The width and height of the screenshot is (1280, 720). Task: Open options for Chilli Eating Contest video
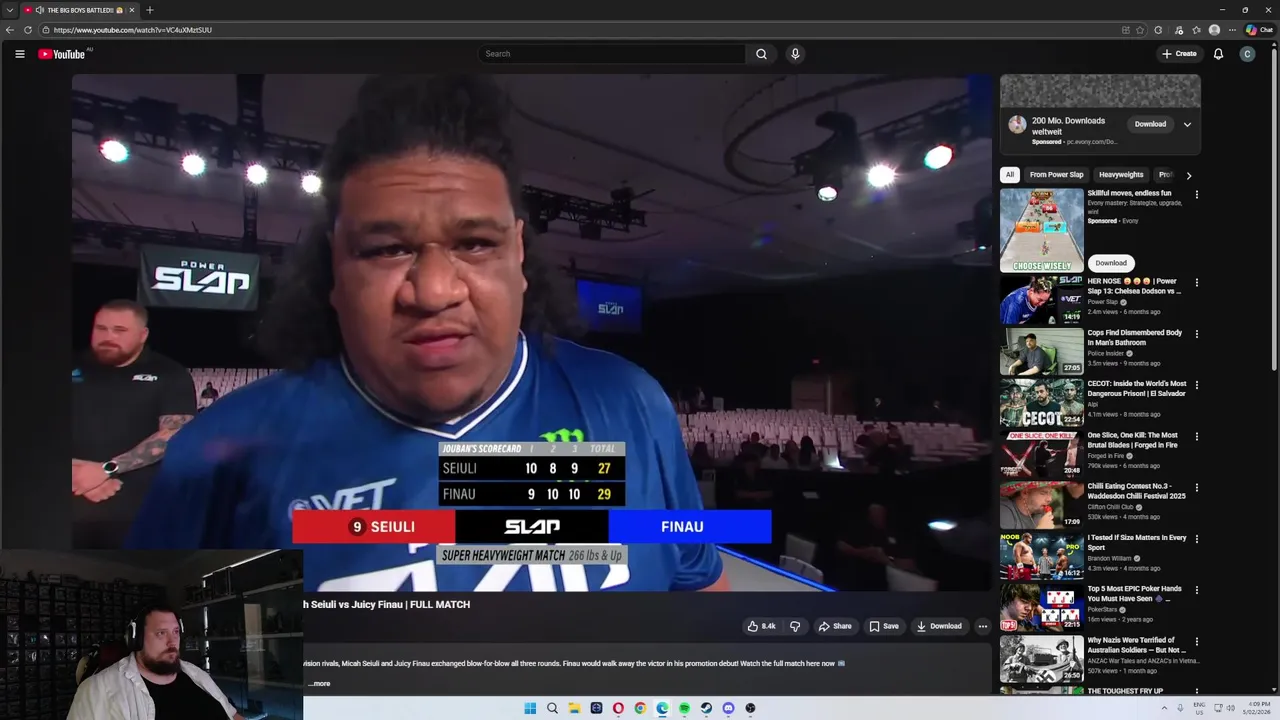pos(1196,488)
